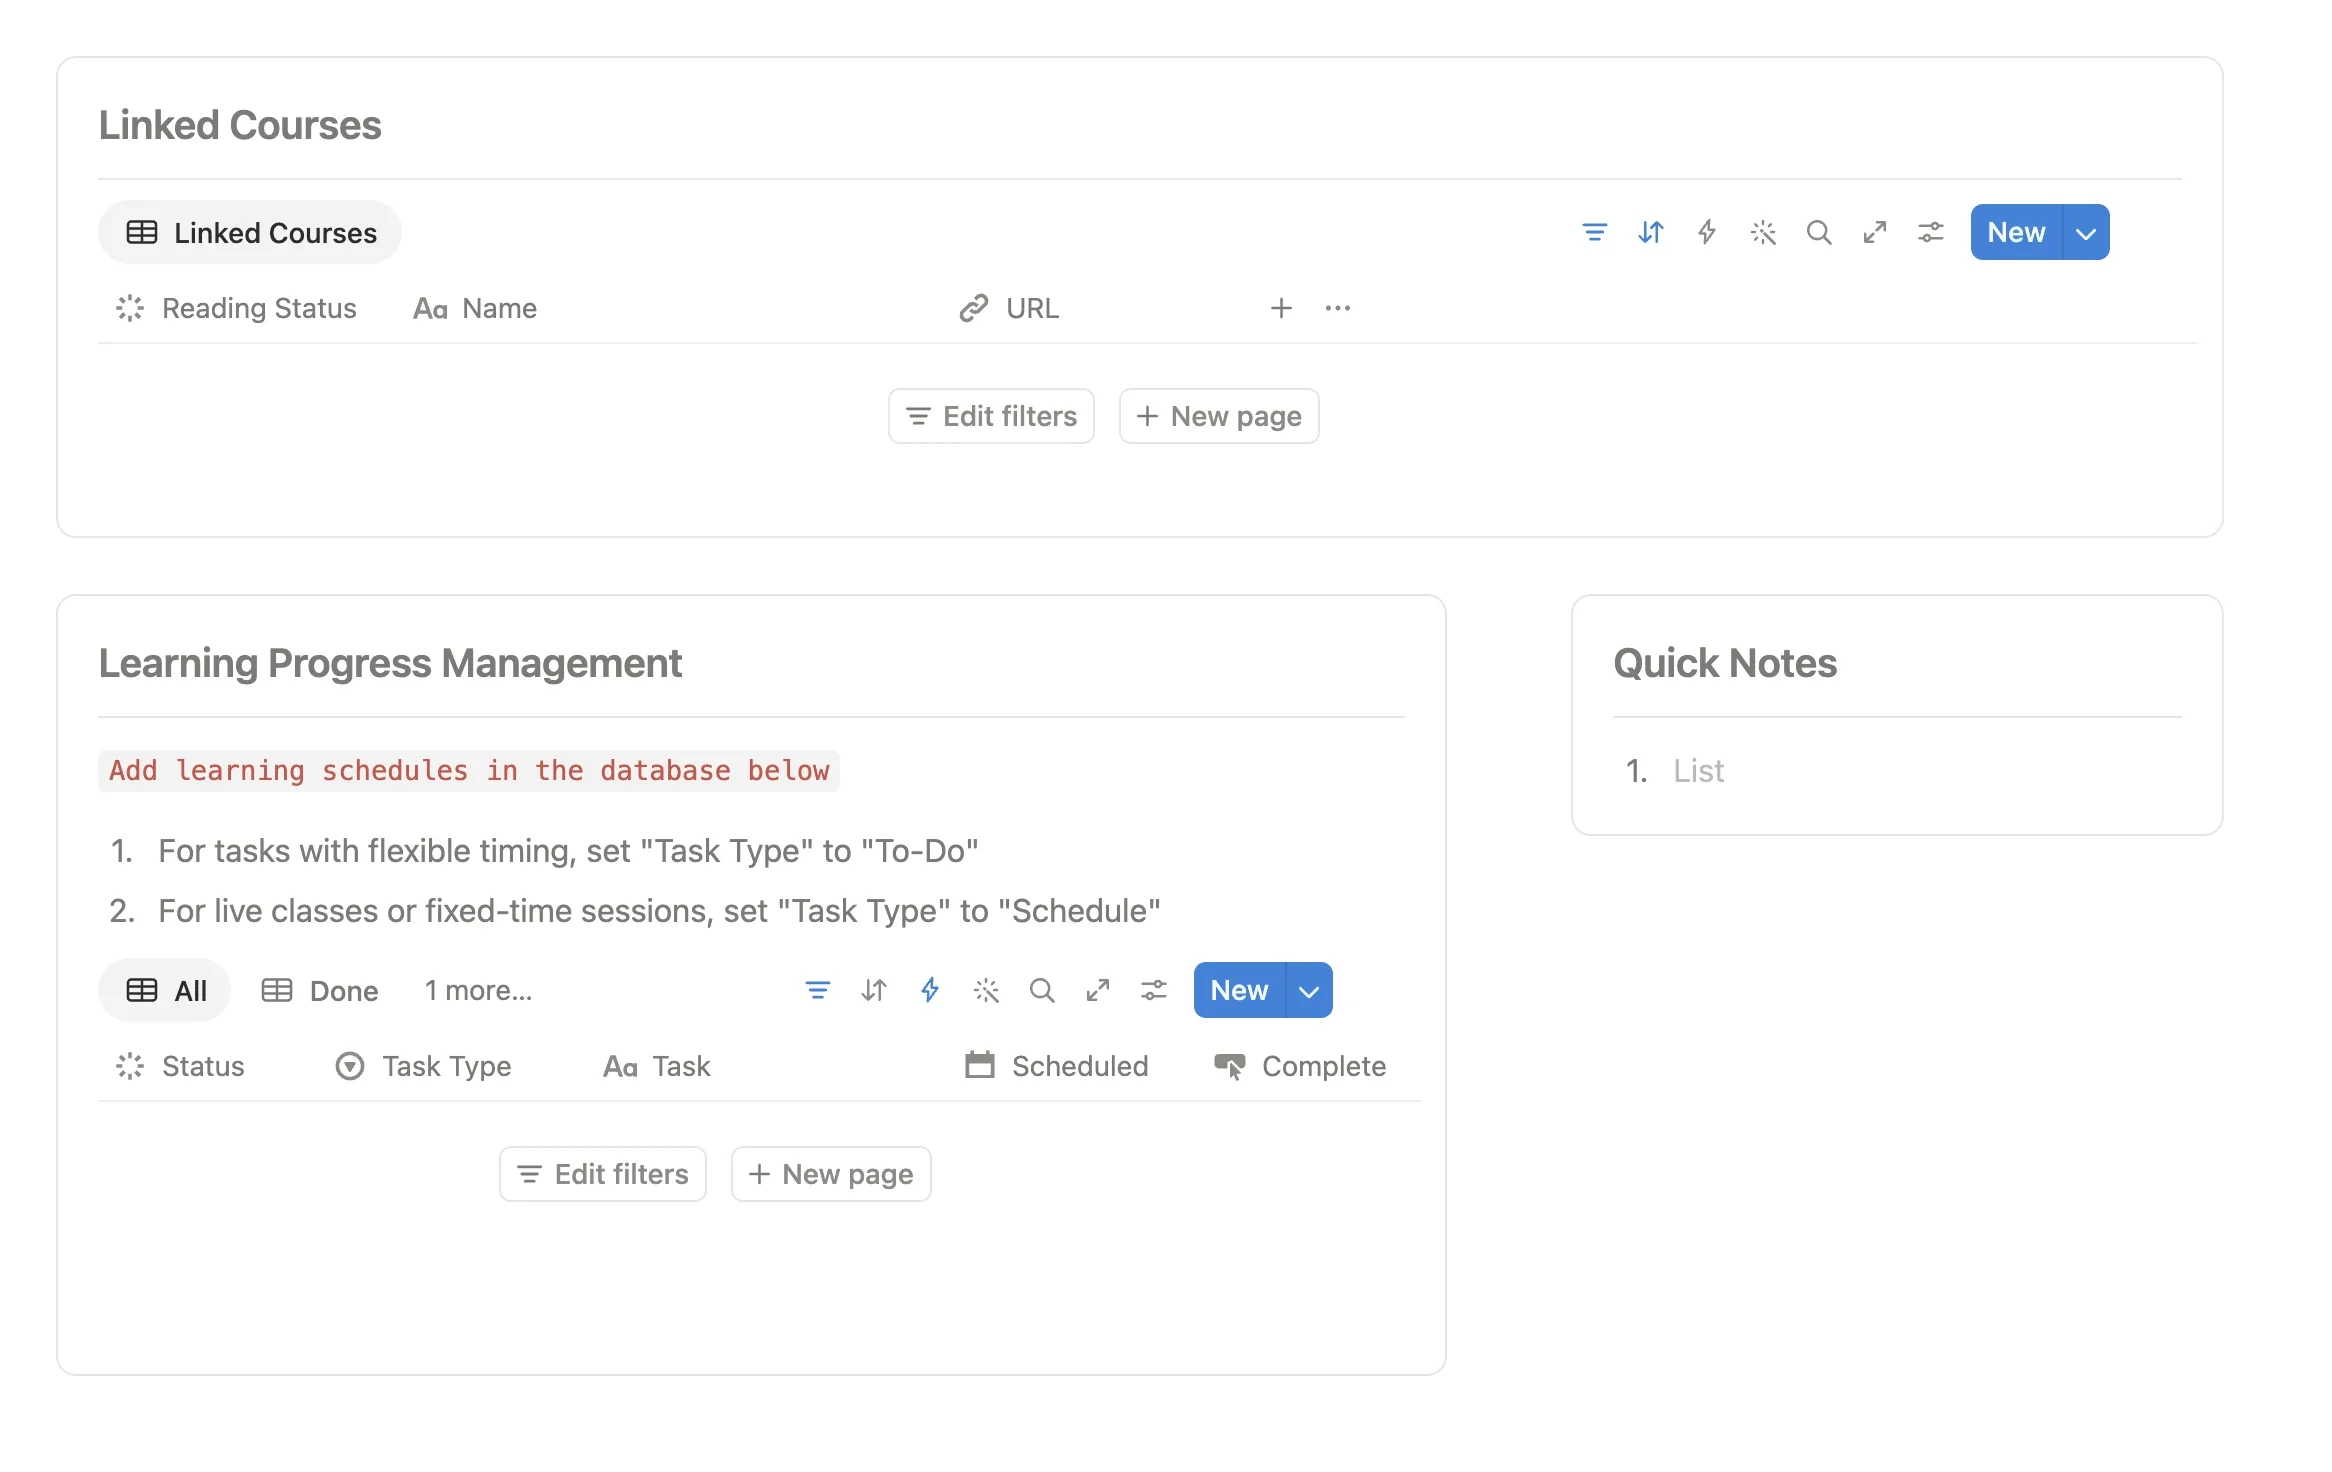Show the '1 more...' hidden views
Image resolution: width=2332 pixels, height=1472 pixels.
[478, 991]
